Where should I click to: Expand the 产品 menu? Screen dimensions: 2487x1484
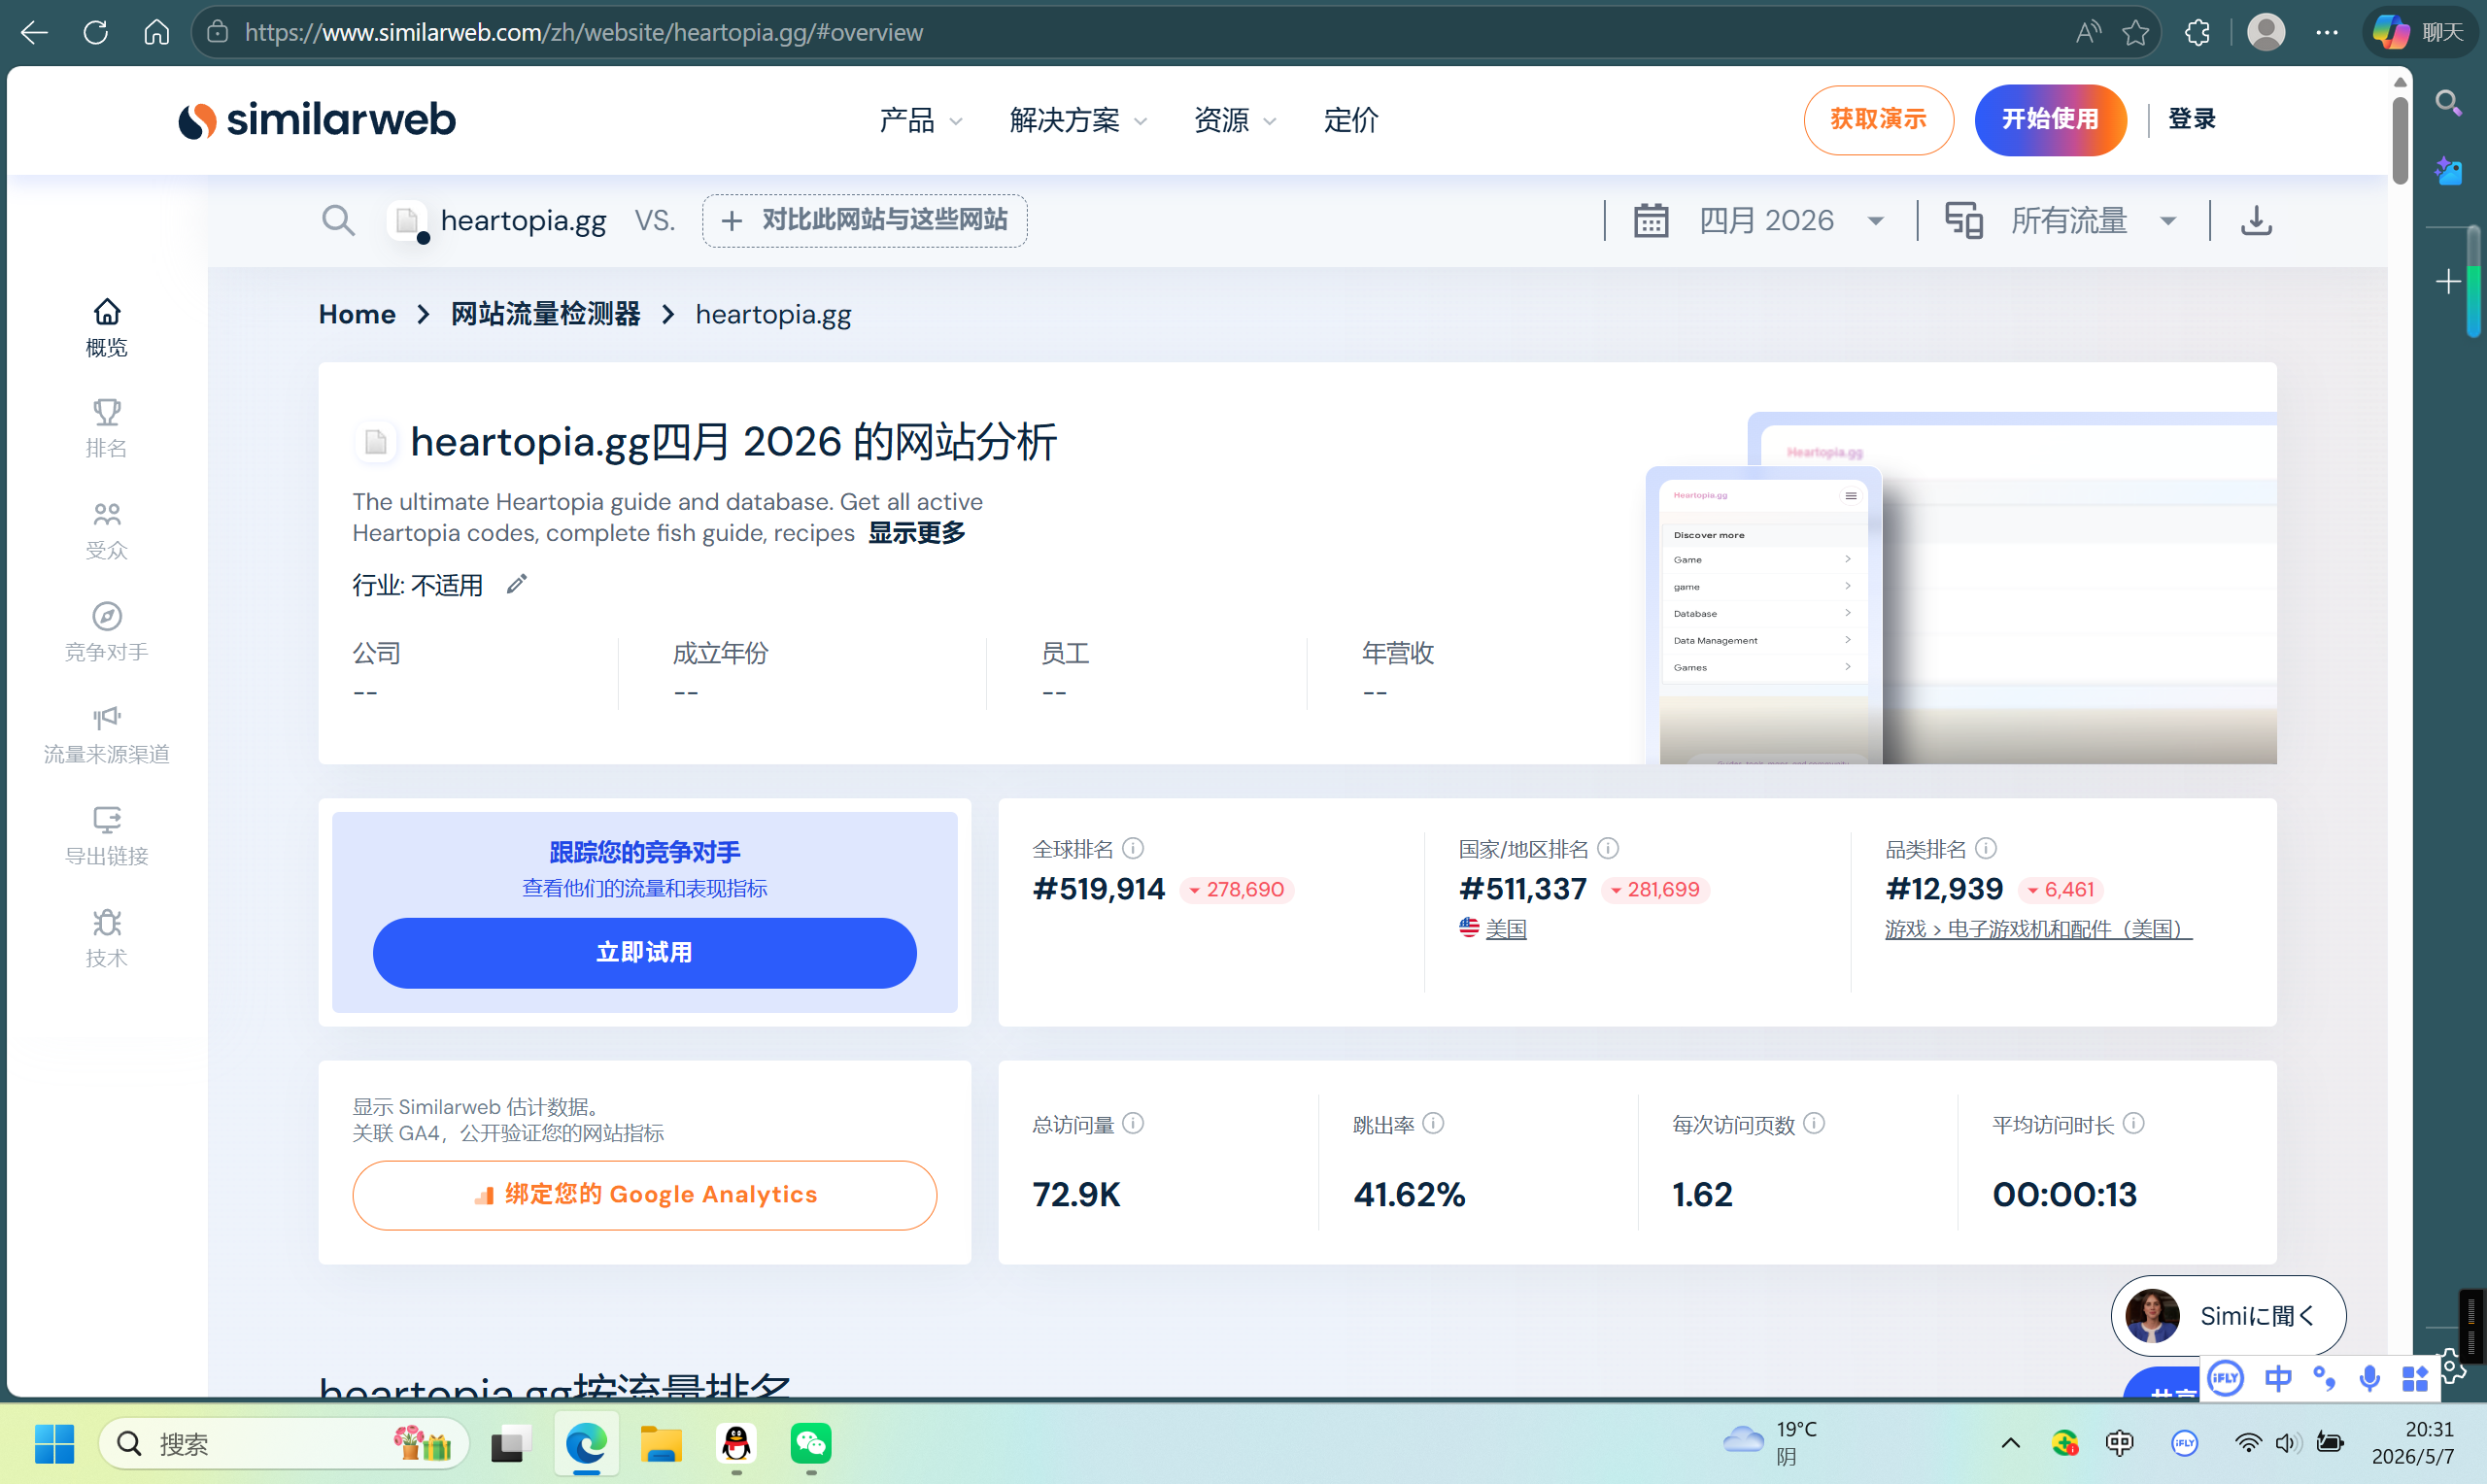pyautogui.click(x=921, y=120)
